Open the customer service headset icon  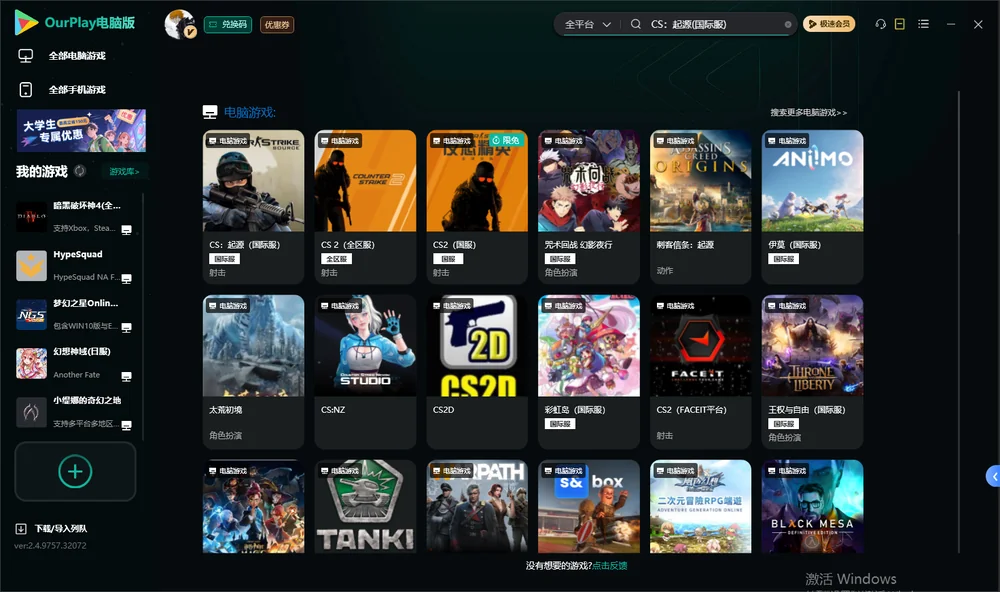point(881,24)
